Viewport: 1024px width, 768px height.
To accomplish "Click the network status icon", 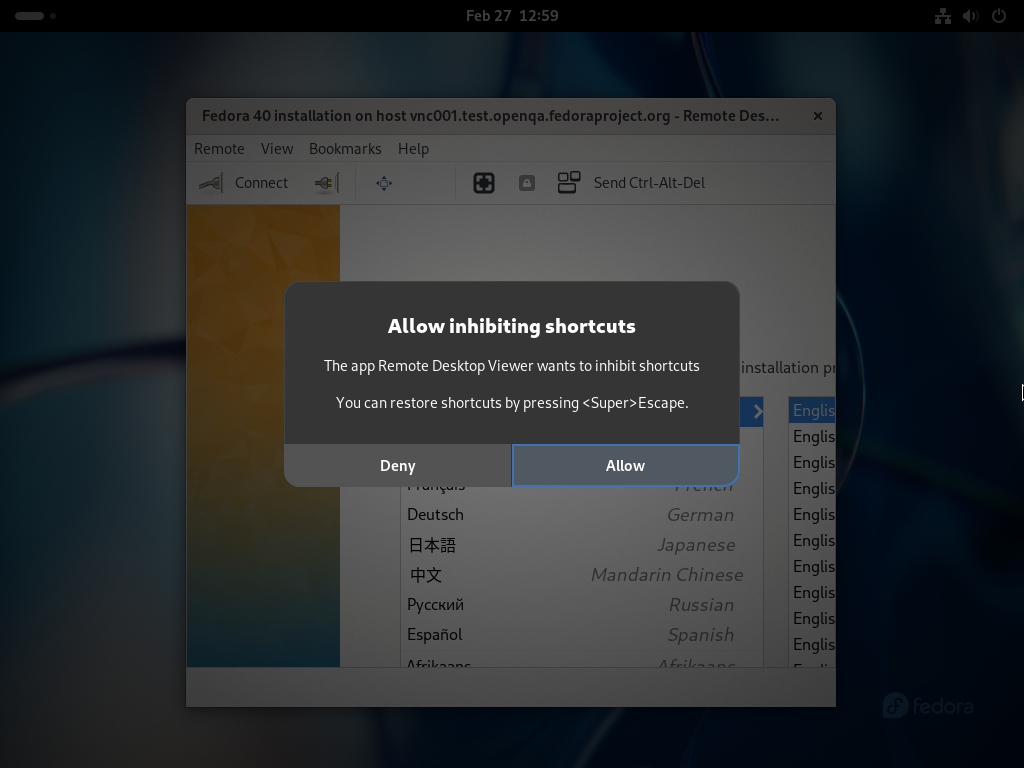I will [x=942, y=16].
